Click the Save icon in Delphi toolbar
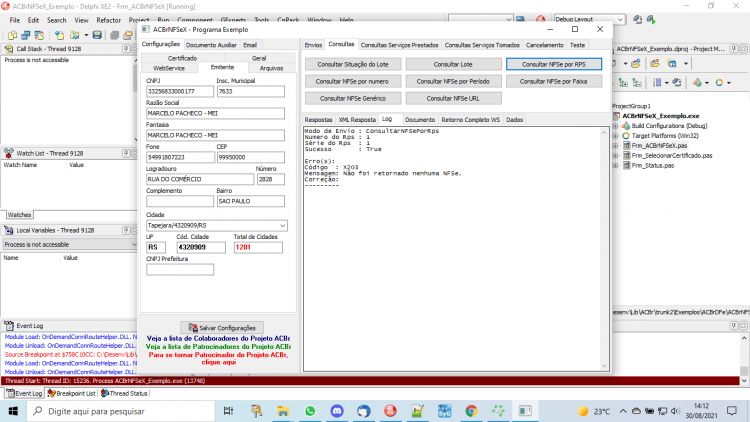This screenshot has width=750, height=422. [x=97, y=35]
